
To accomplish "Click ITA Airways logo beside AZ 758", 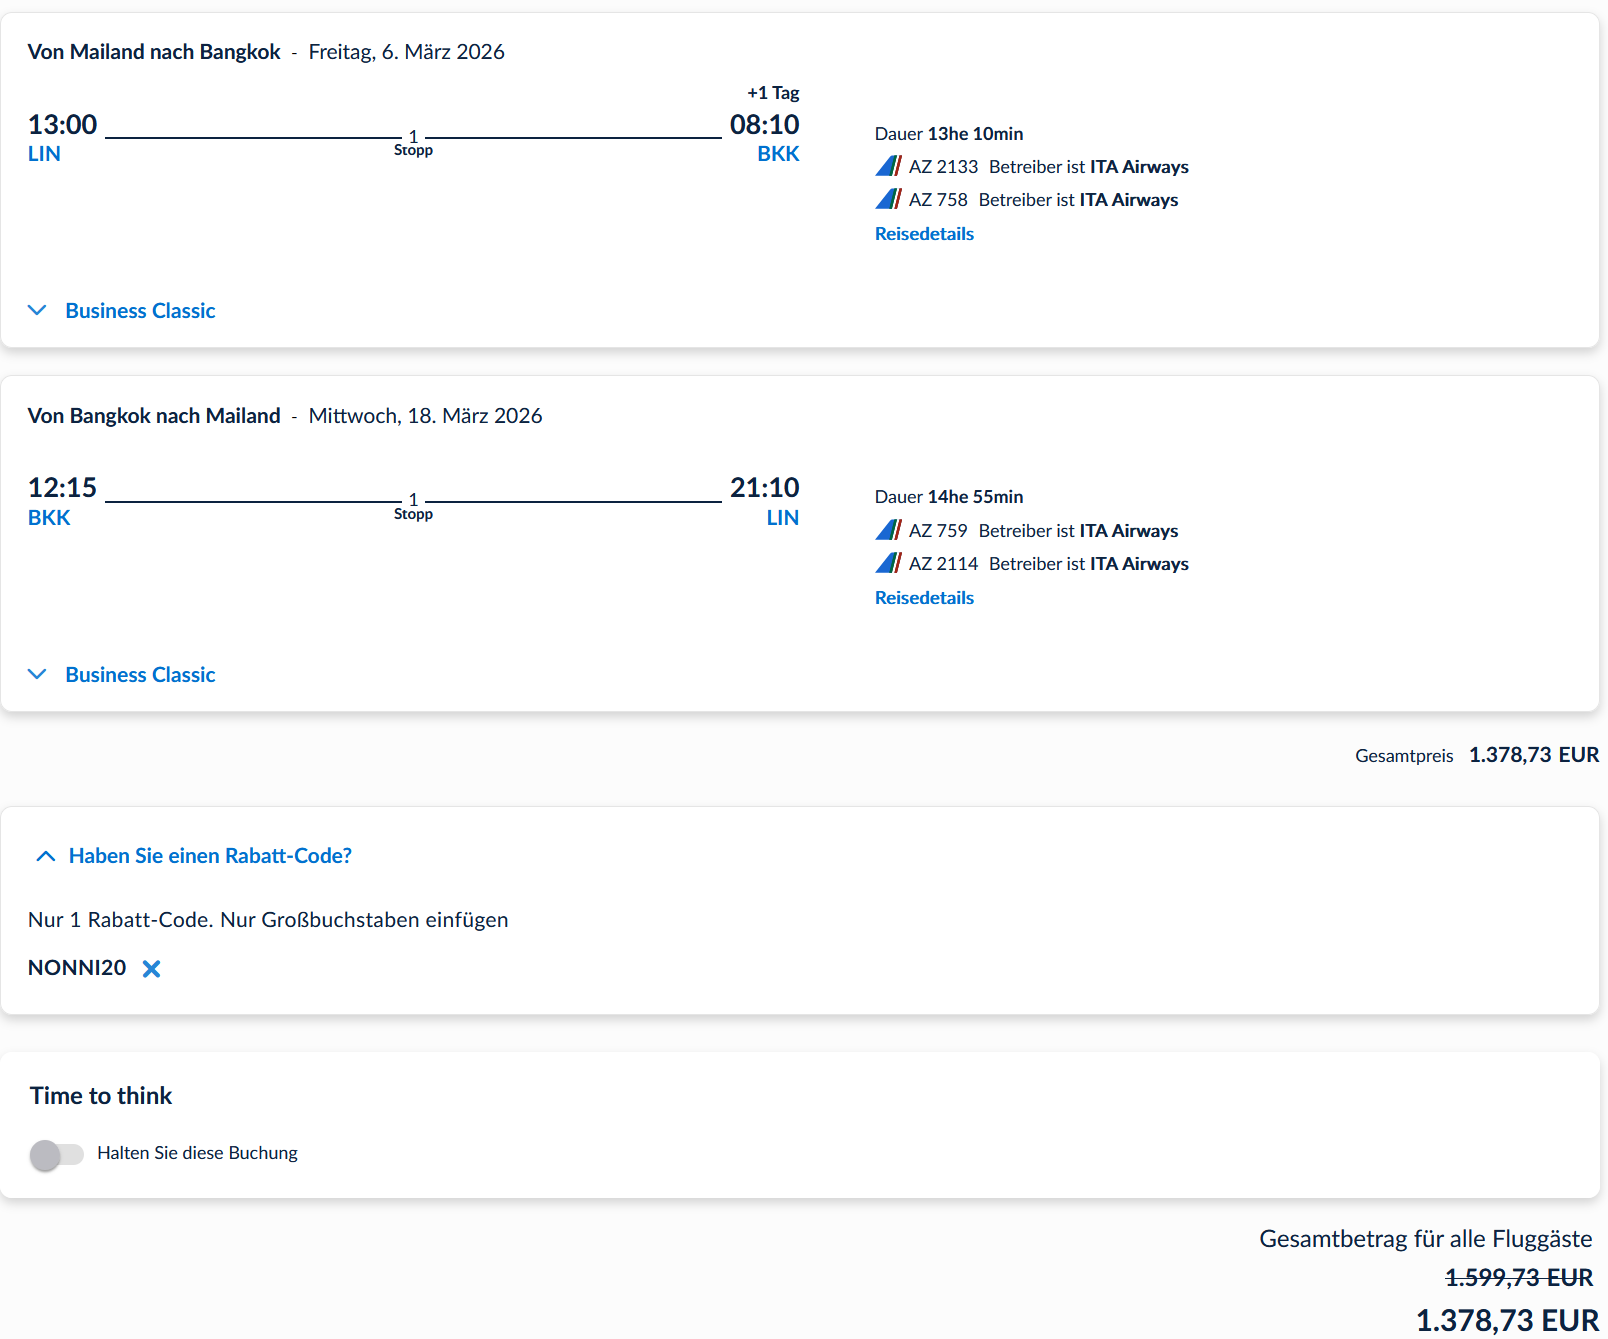I will 888,199.
